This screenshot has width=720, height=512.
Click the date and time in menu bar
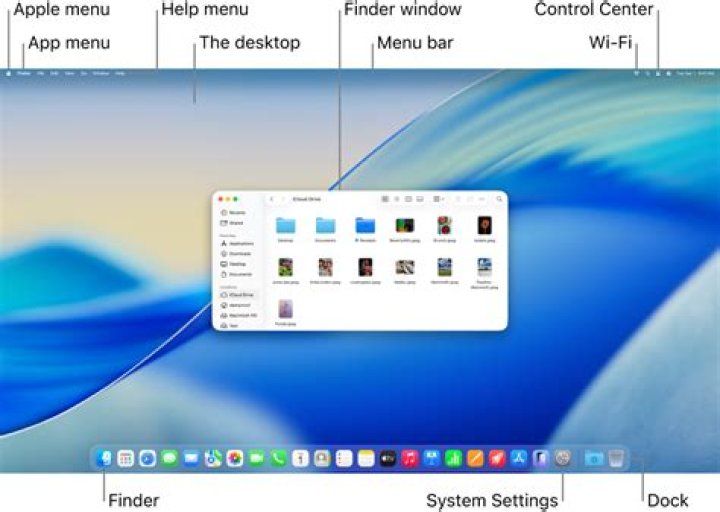click(x=695, y=73)
